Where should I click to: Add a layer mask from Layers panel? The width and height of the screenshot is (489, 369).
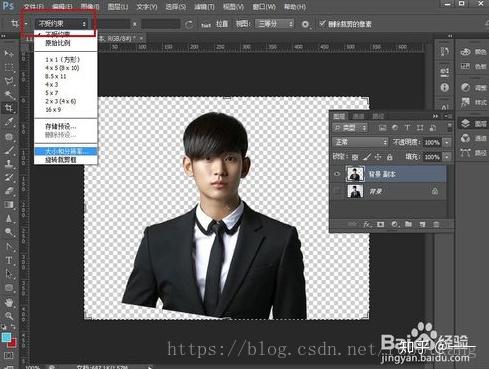[x=380, y=224]
